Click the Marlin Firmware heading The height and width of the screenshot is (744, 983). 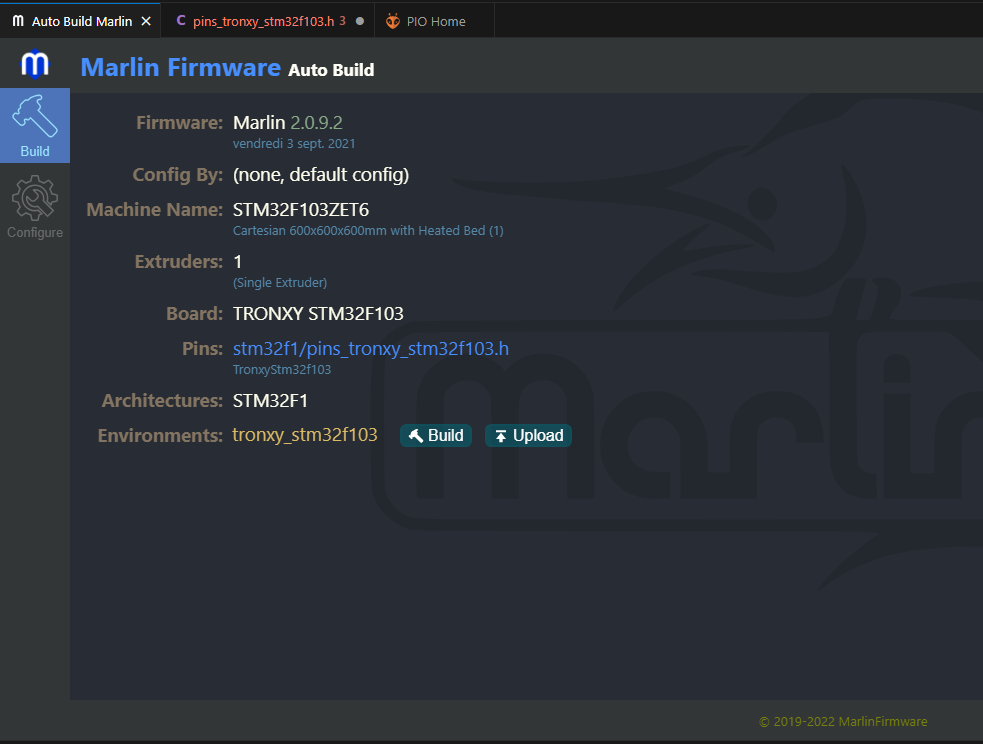click(181, 67)
